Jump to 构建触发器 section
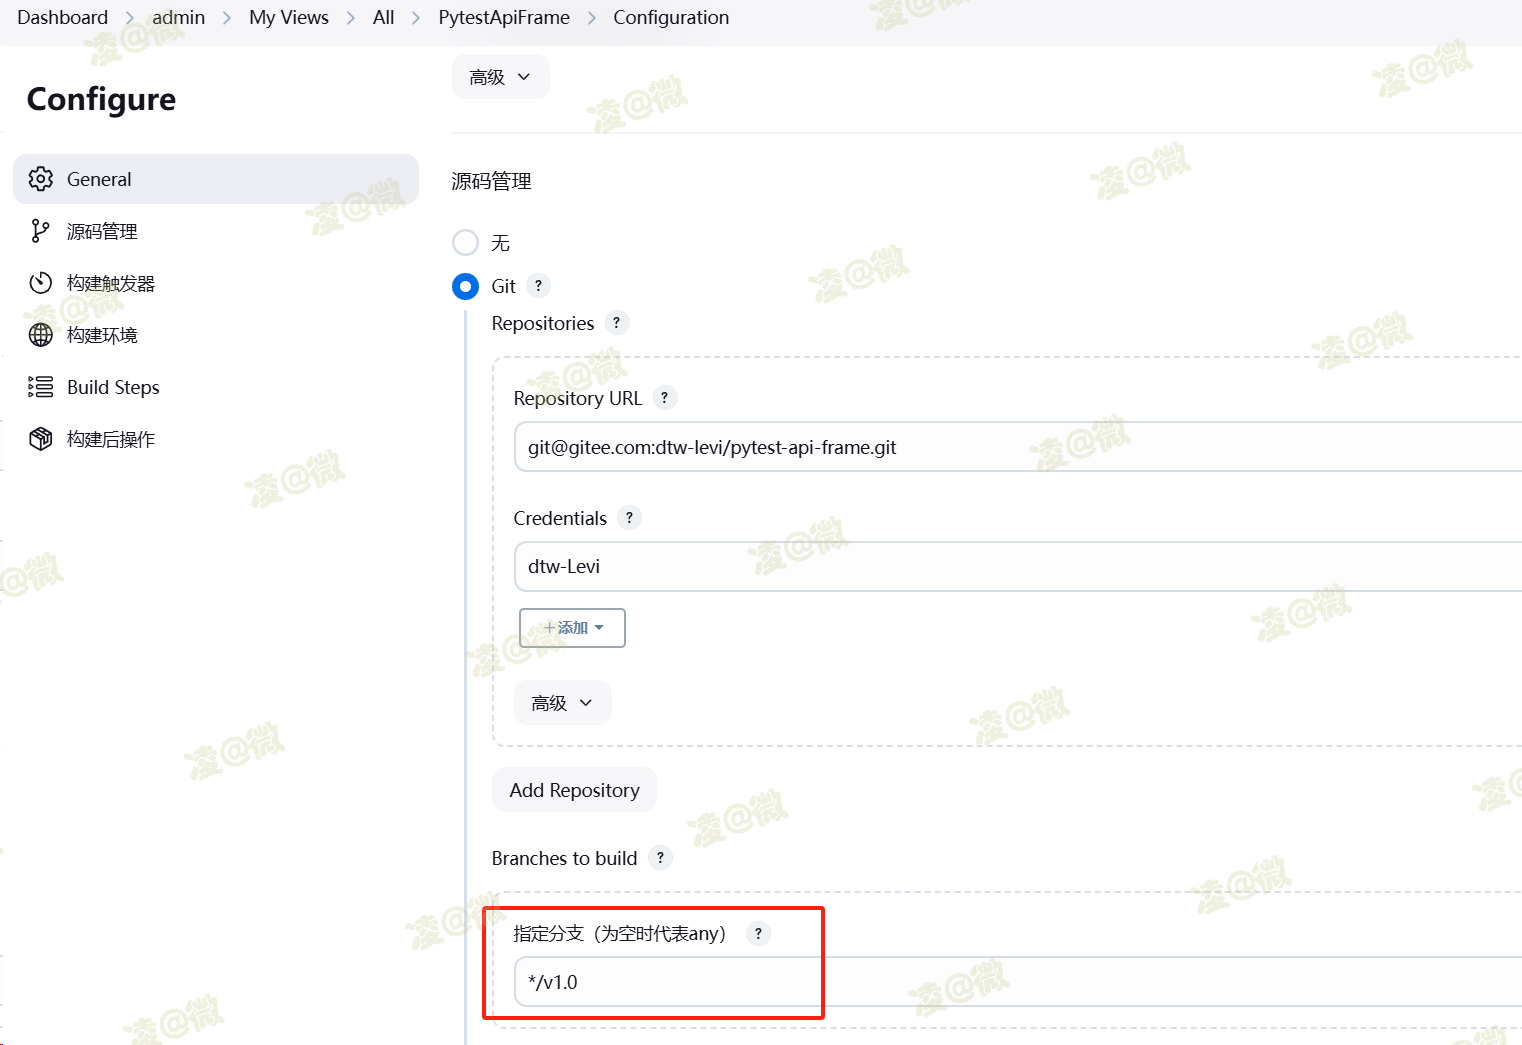This screenshot has width=1522, height=1045. tap(216, 283)
